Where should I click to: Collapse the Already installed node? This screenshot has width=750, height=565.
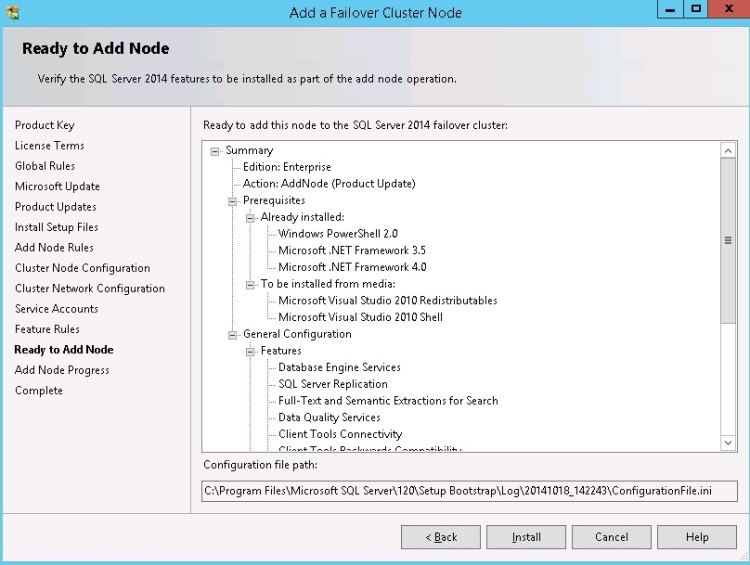(251, 217)
